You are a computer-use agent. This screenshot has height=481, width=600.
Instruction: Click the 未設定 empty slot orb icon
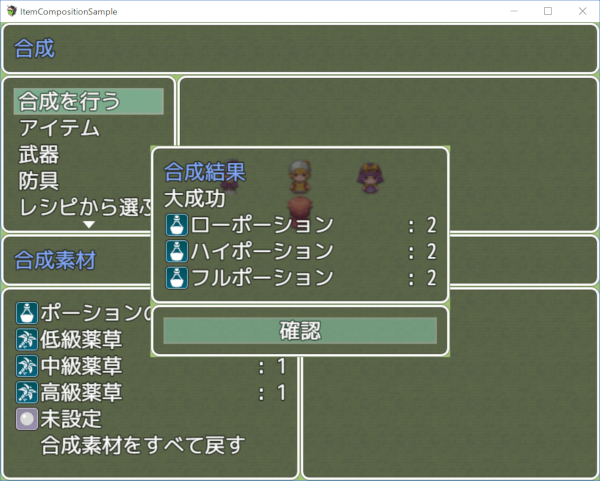click(x=27, y=418)
